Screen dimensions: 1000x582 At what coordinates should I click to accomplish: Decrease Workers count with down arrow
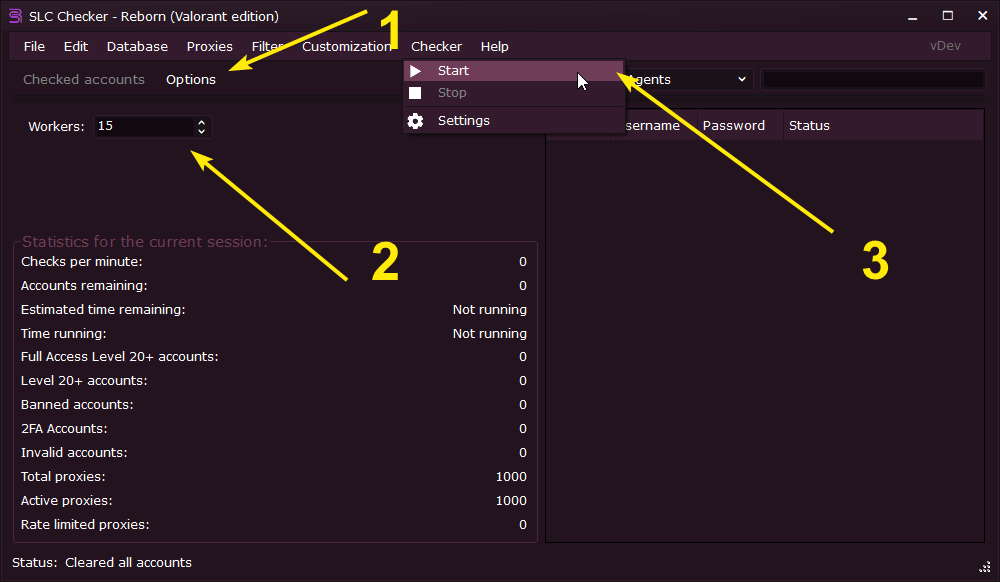point(202,131)
